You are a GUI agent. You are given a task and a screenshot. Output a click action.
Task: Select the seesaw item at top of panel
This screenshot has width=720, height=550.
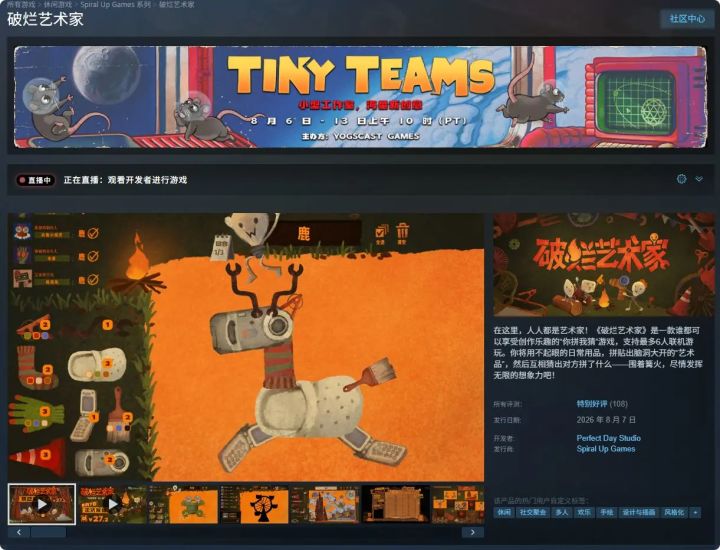[35, 329]
